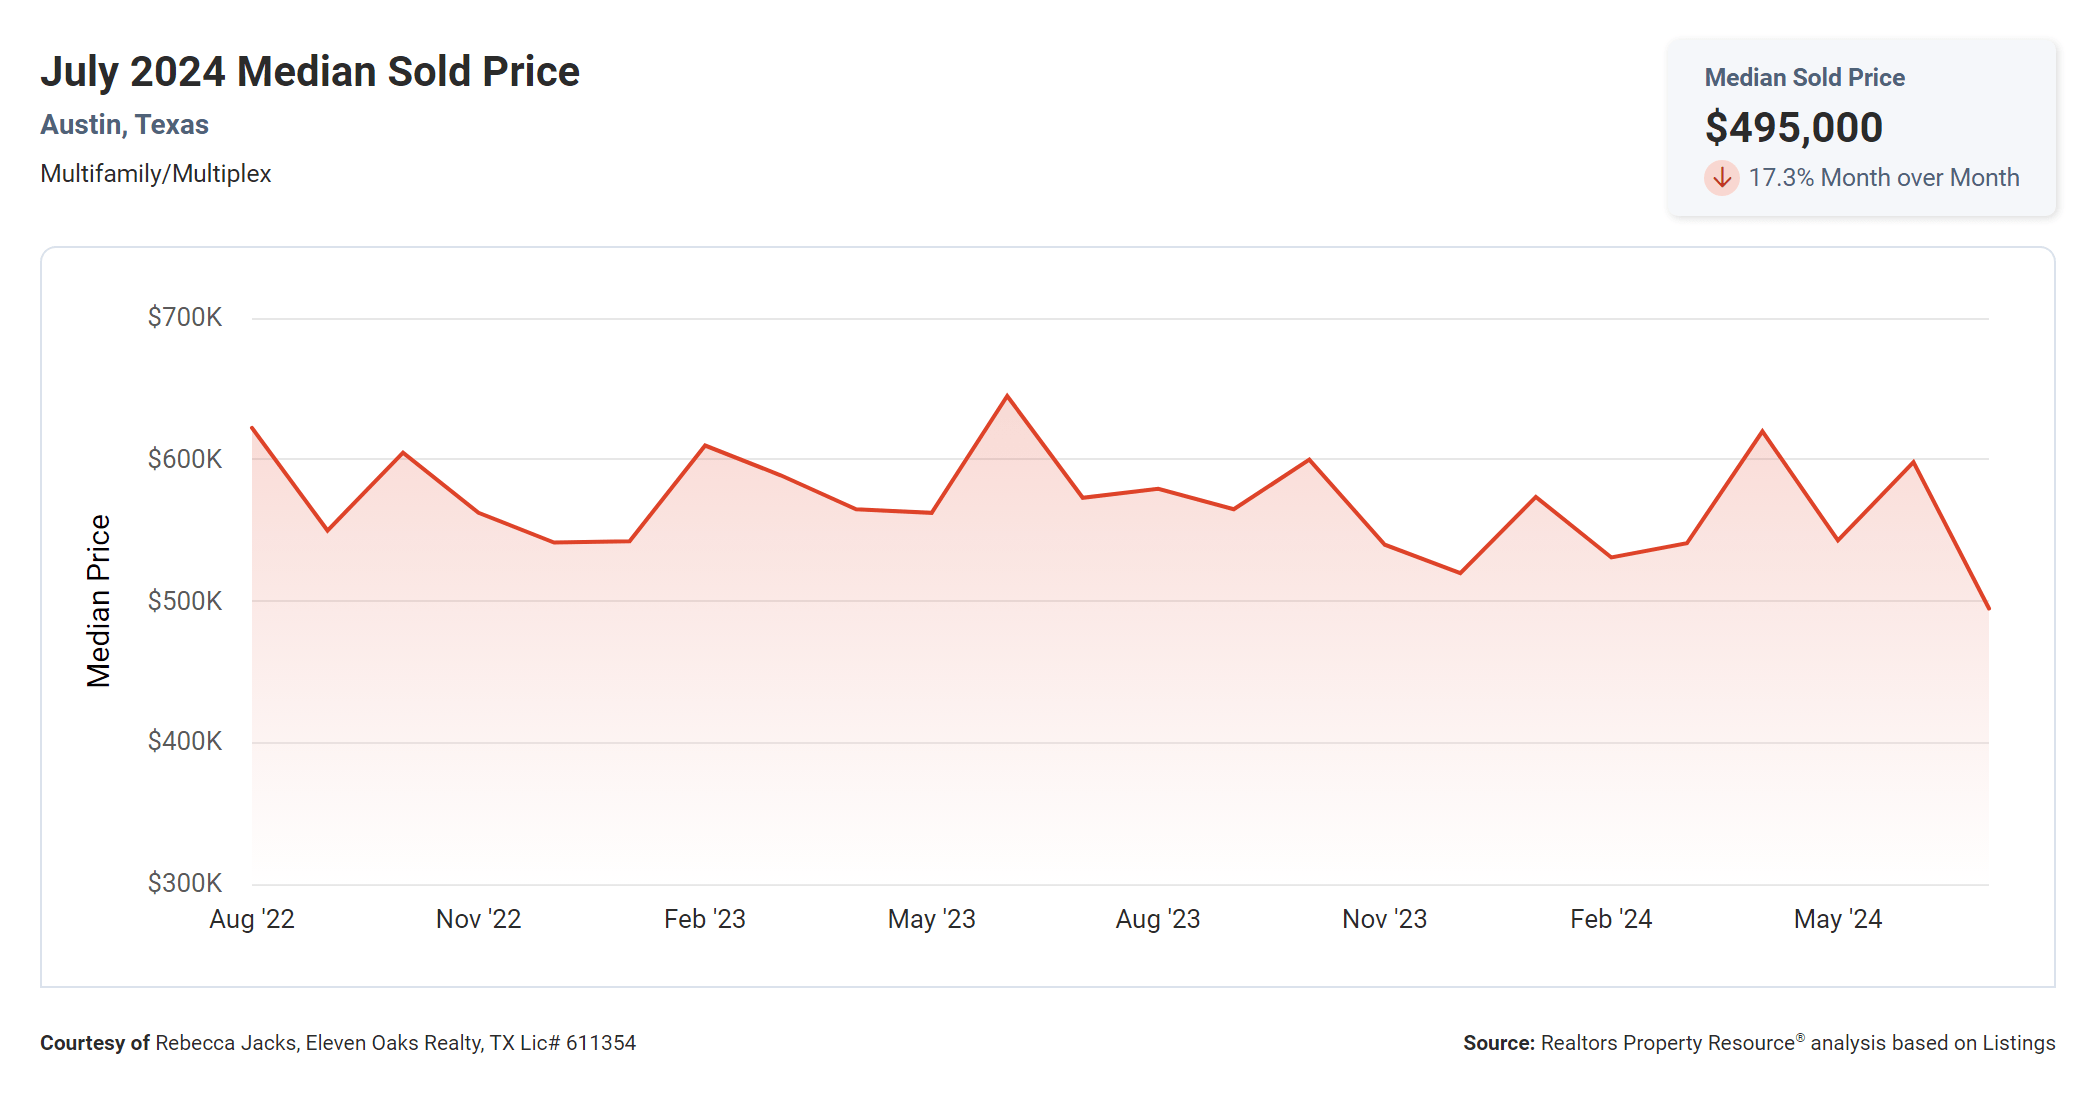Screen dimensions: 2096x1100
Task: Select the May '24 x-axis label
Action: click(x=1837, y=919)
